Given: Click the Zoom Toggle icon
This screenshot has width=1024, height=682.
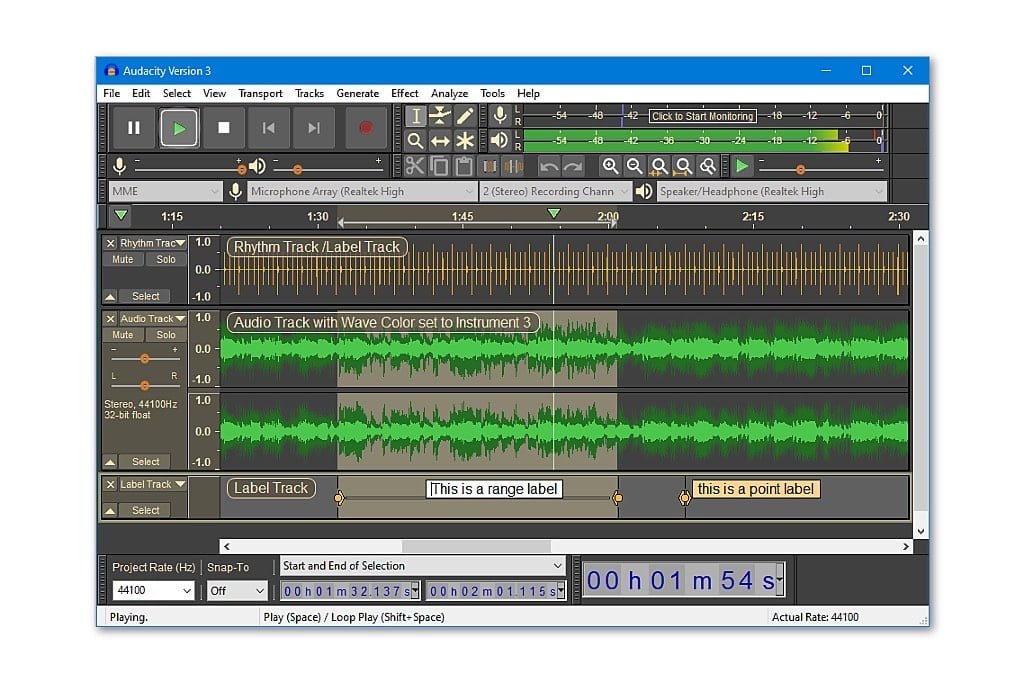Looking at the screenshot, I should click(707, 166).
